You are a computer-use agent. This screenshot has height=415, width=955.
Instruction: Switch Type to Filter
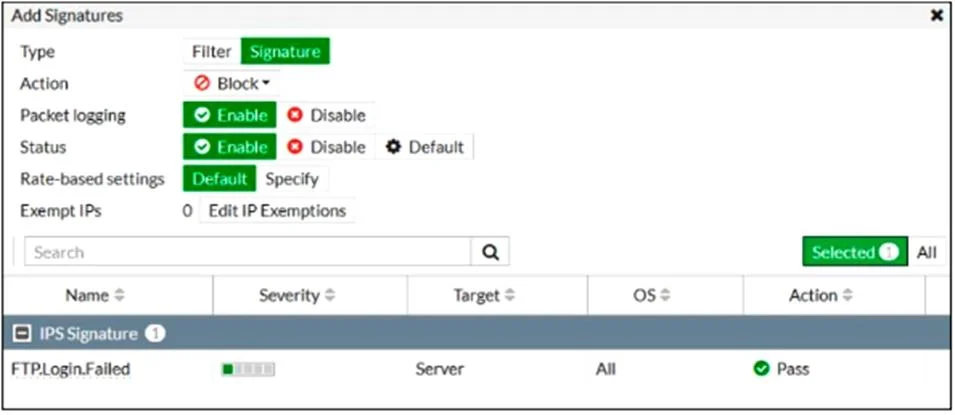[211, 51]
